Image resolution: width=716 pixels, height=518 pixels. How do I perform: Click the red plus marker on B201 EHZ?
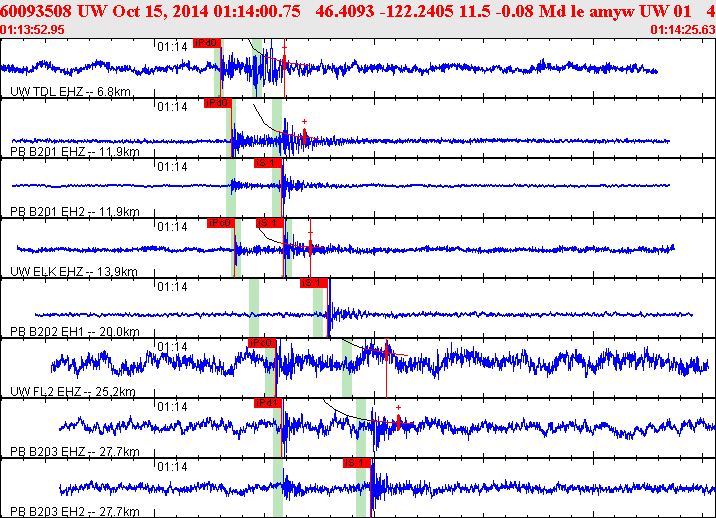click(x=304, y=122)
